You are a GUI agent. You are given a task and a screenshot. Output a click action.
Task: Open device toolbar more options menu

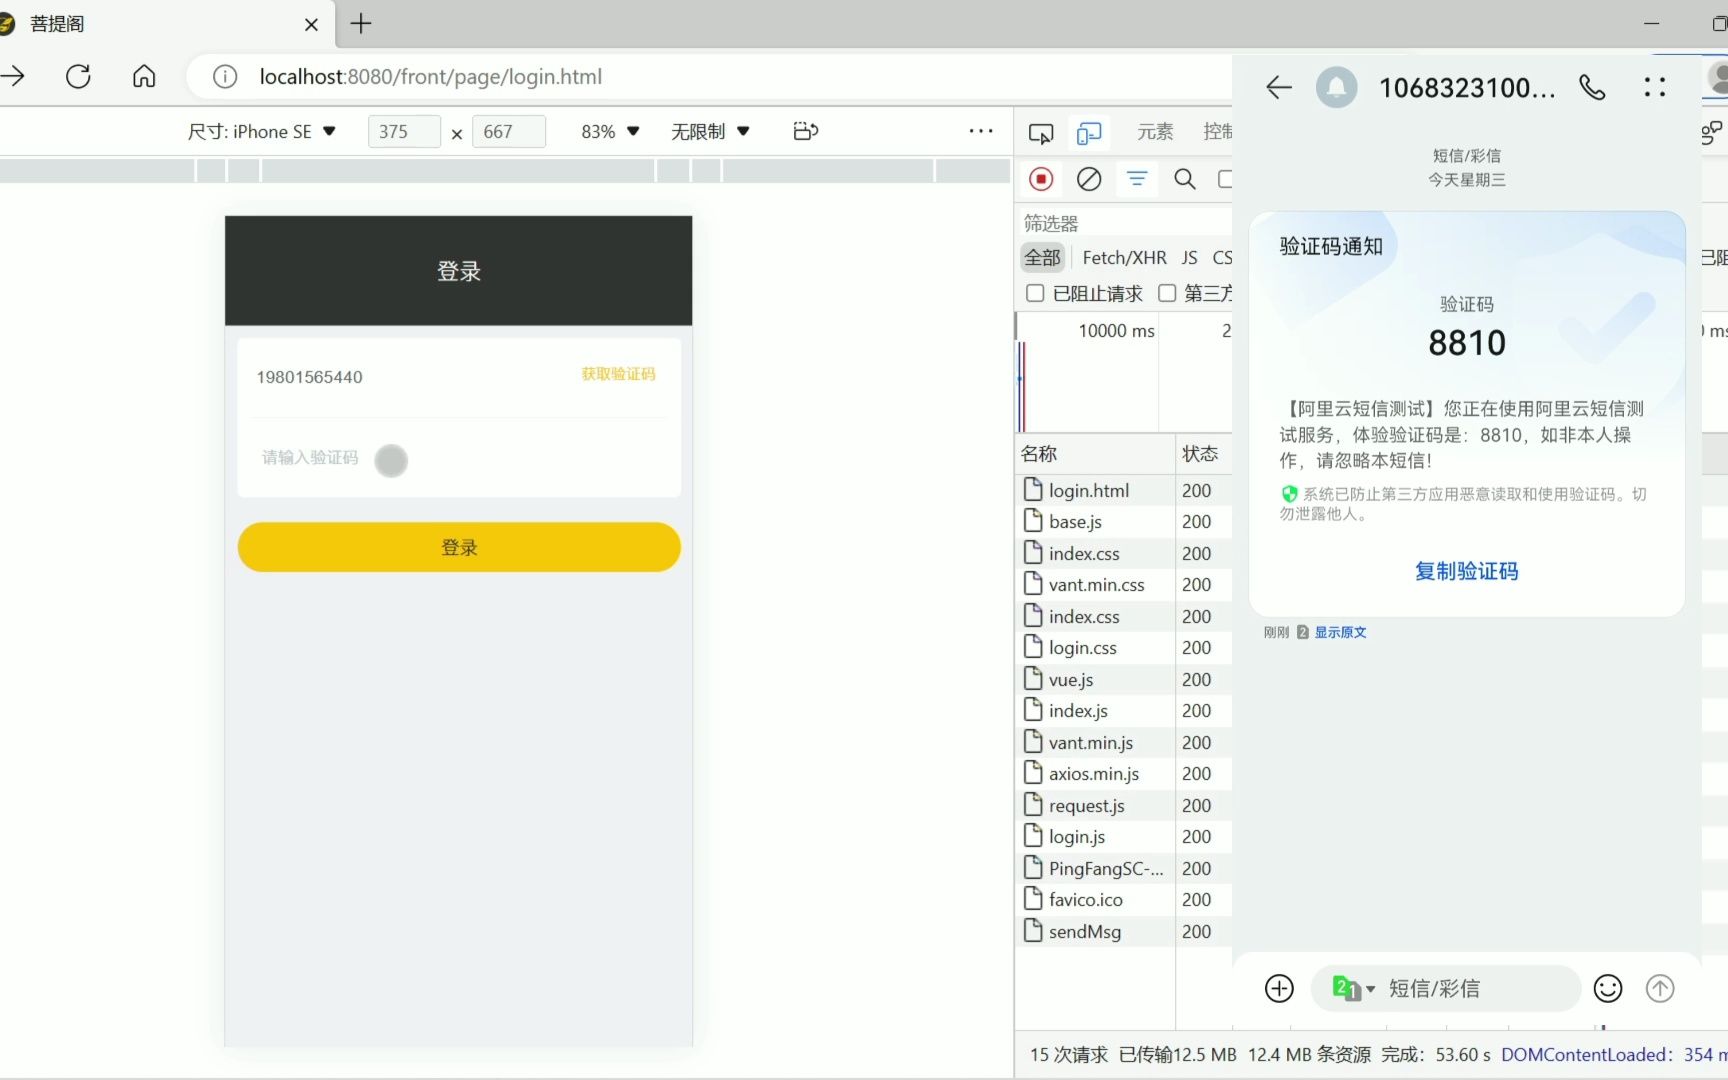coord(981,131)
